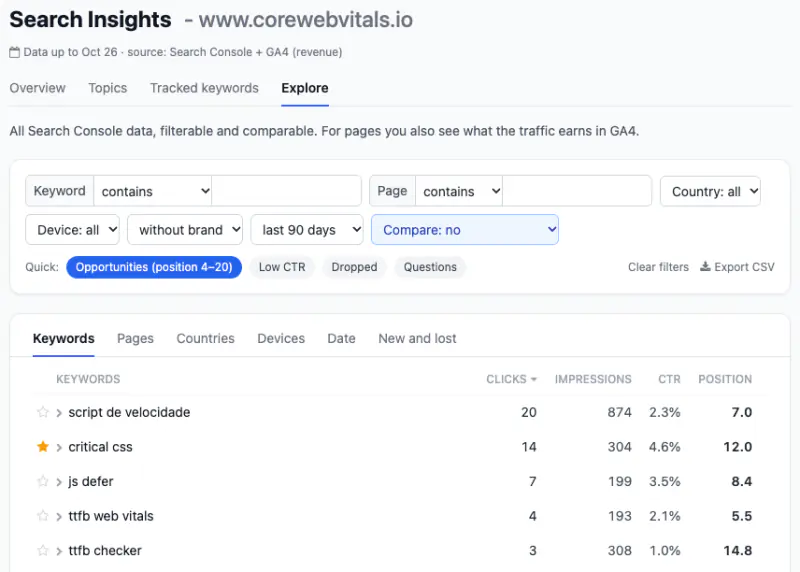Click the 'ttfb checker' keyword text
The image size is (800, 572).
[105, 551]
